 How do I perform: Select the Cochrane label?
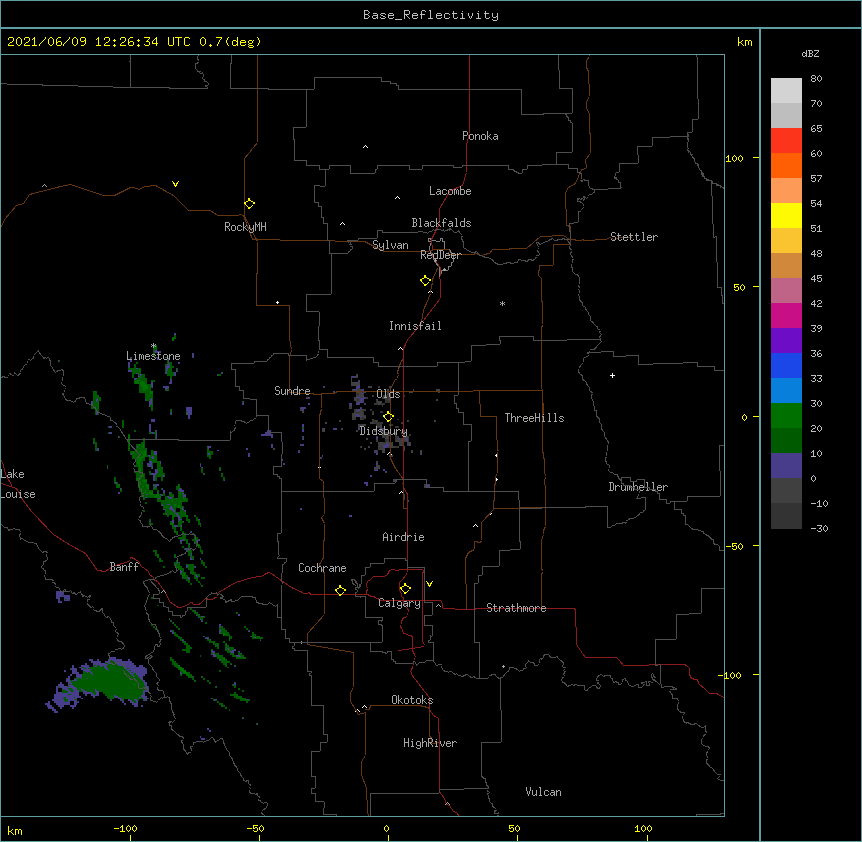tap(322, 568)
